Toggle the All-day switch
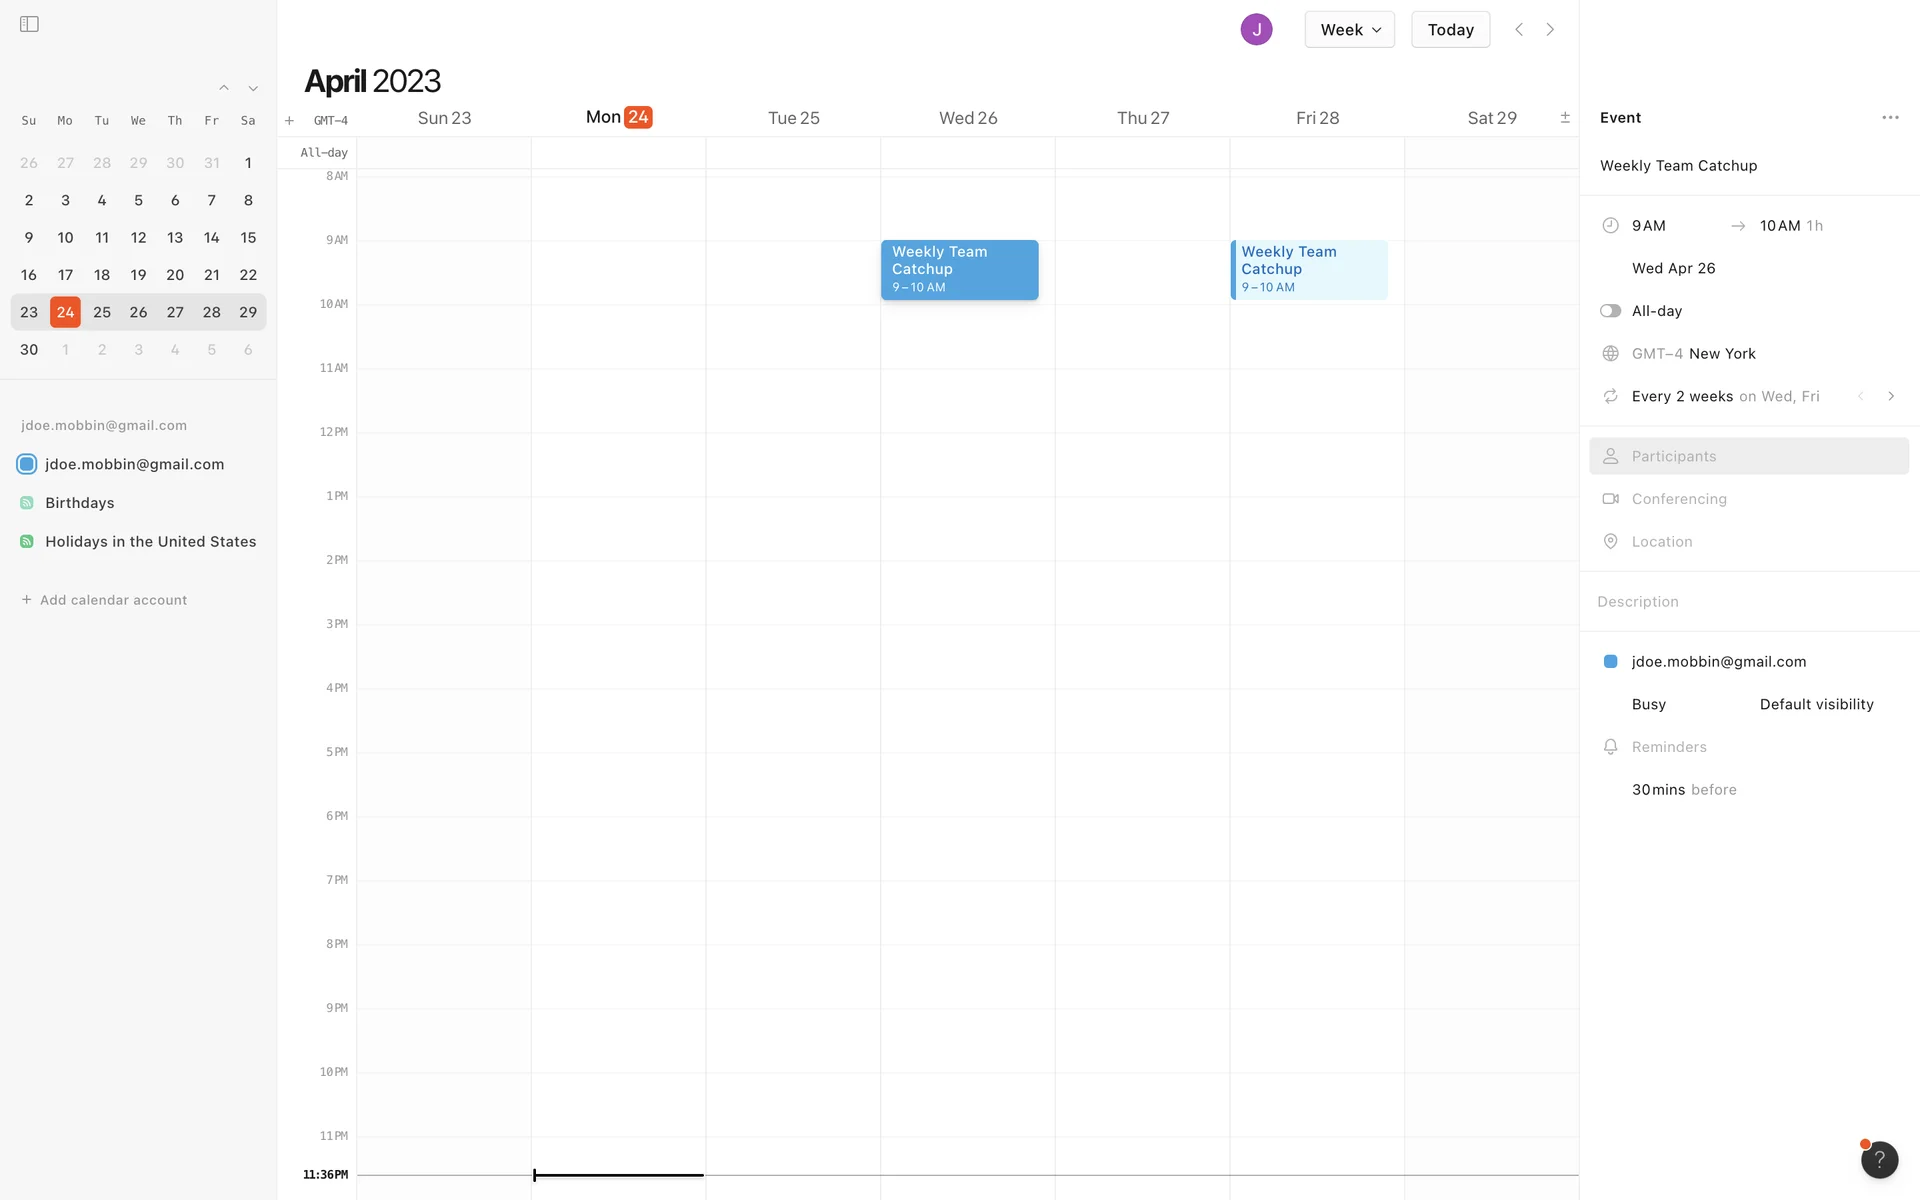The width and height of the screenshot is (1920, 1200). [x=1610, y=311]
